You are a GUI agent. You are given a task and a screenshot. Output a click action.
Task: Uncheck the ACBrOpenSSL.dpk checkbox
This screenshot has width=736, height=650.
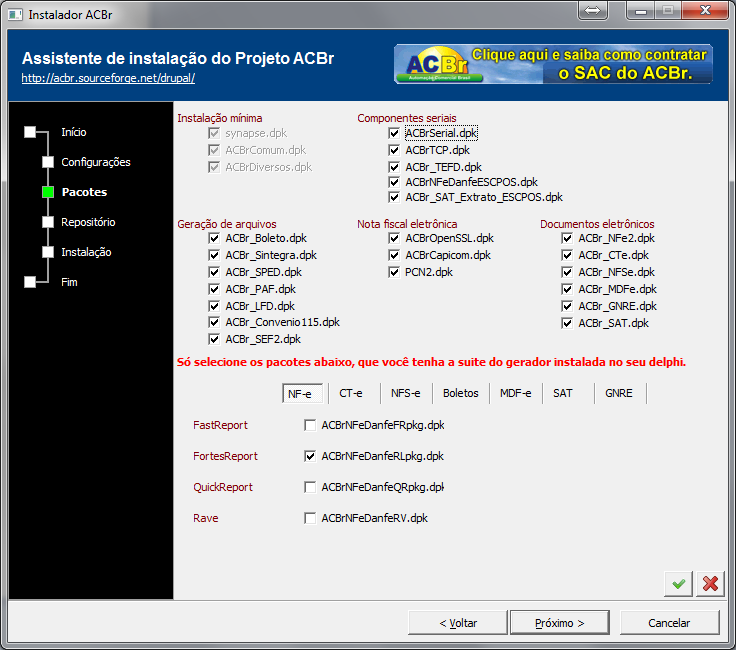[x=394, y=238]
